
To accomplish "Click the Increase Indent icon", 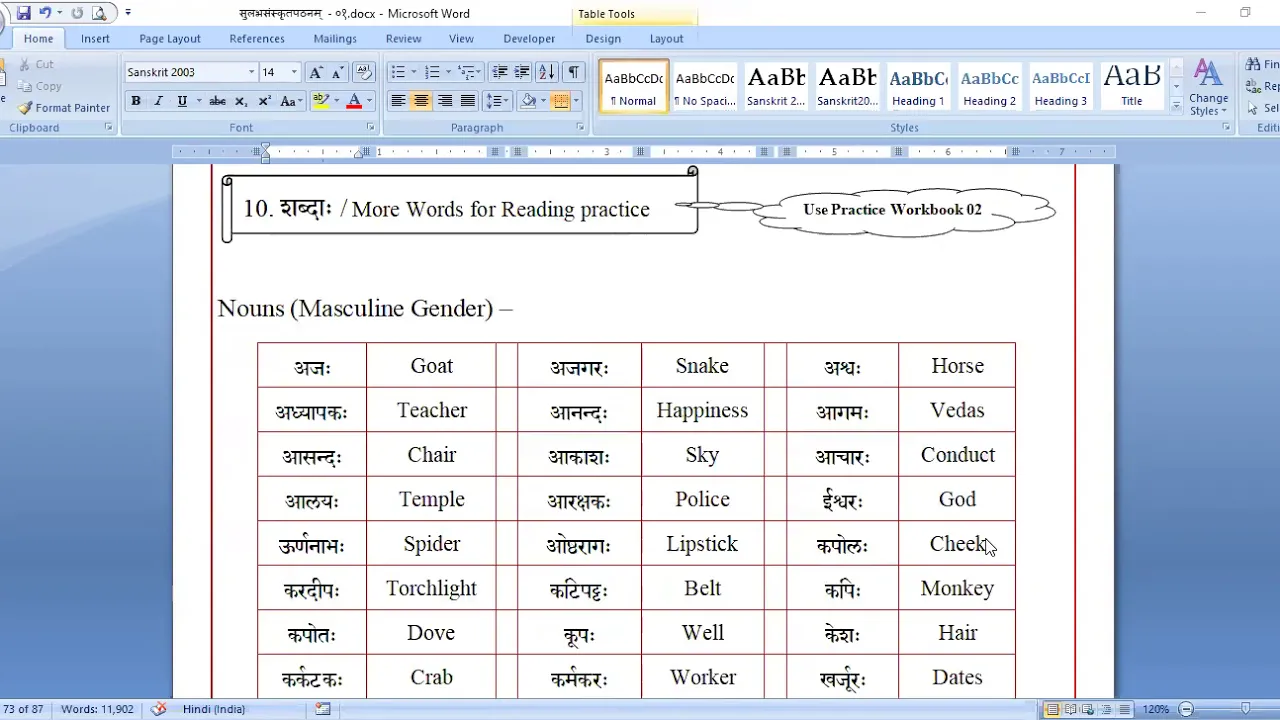I will click(522, 72).
